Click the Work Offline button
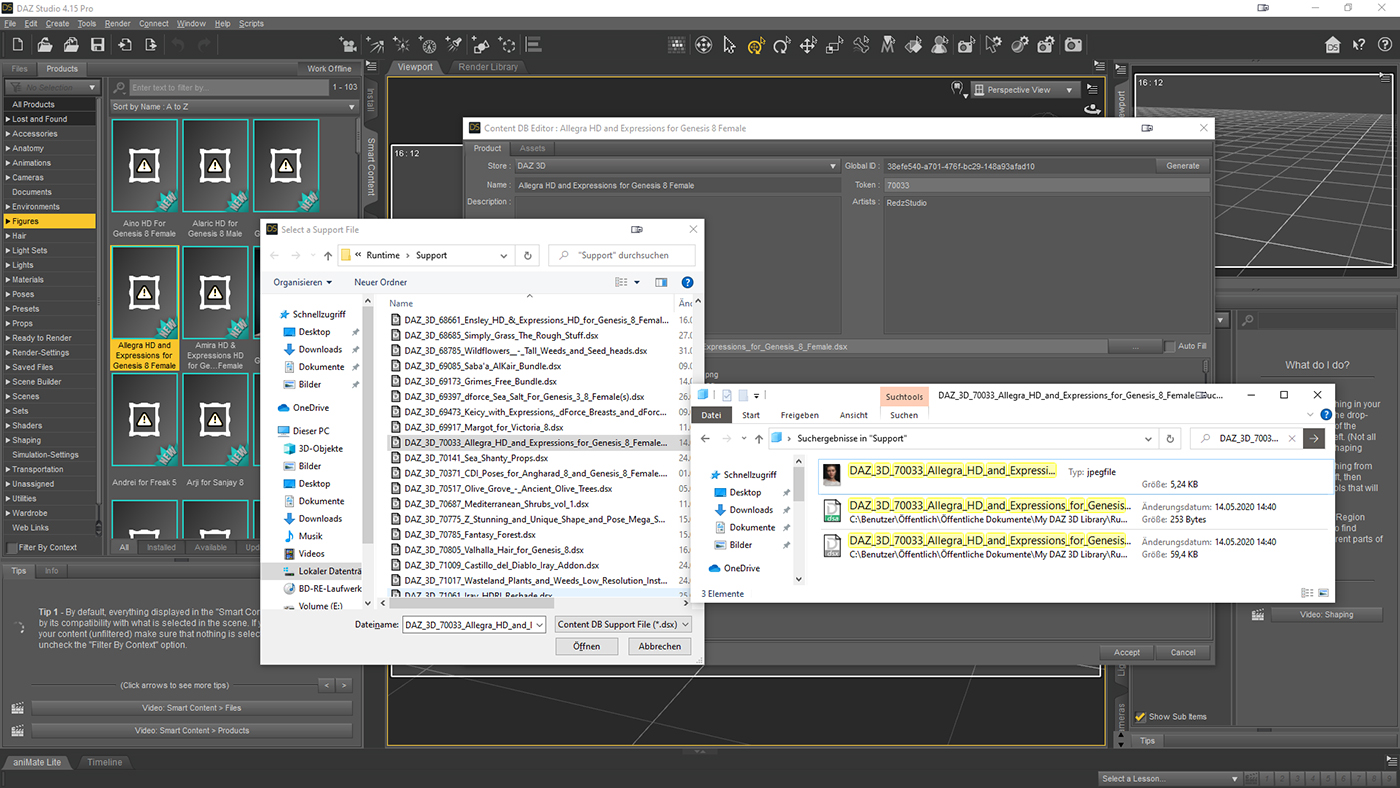This screenshot has width=1400, height=788. (330, 69)
